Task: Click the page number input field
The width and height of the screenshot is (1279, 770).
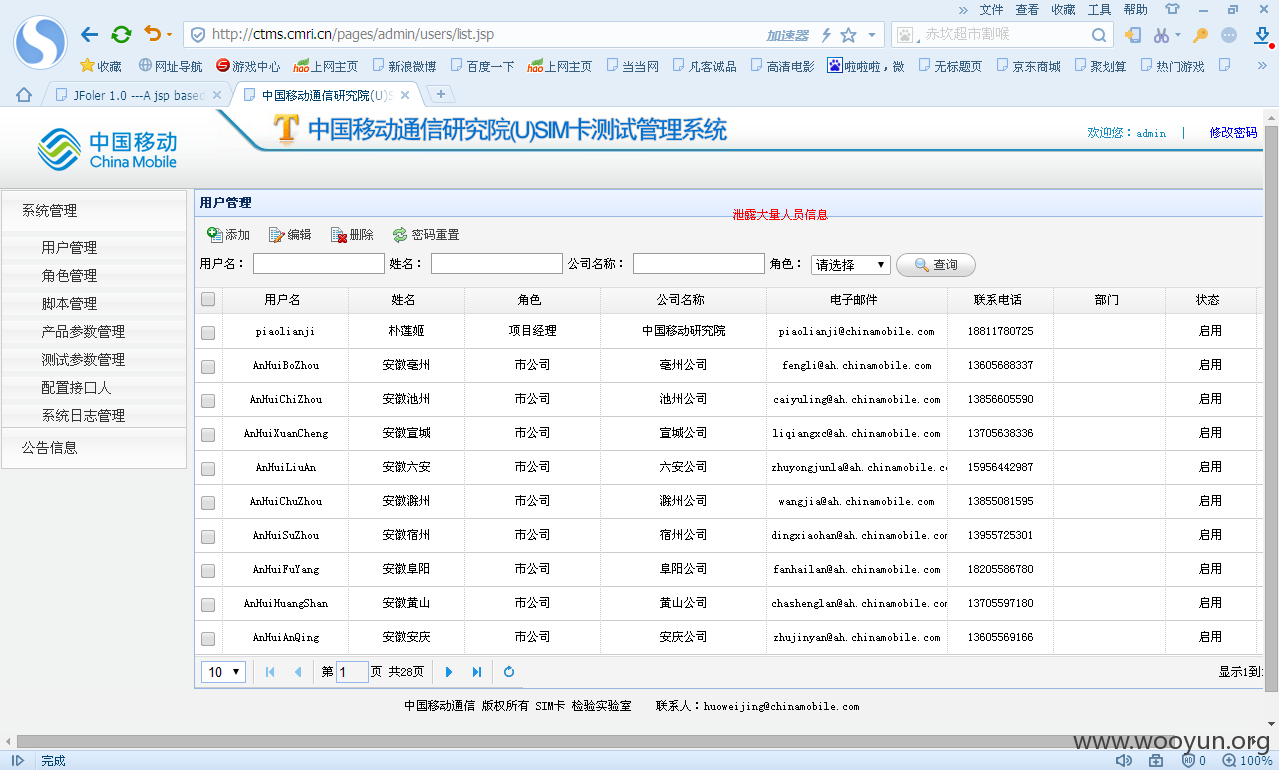Action: [352, 672]
